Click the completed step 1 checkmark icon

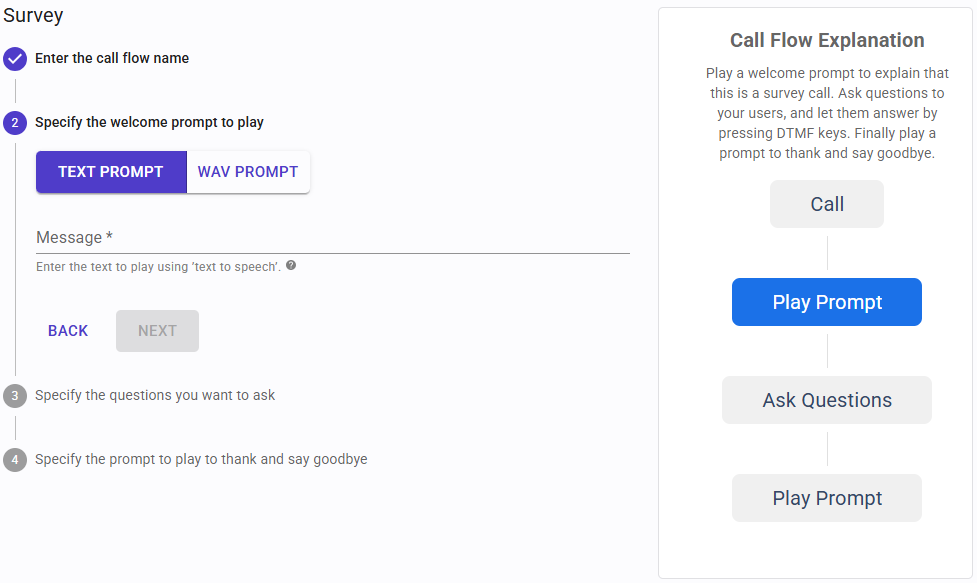(x=15, y=59)
